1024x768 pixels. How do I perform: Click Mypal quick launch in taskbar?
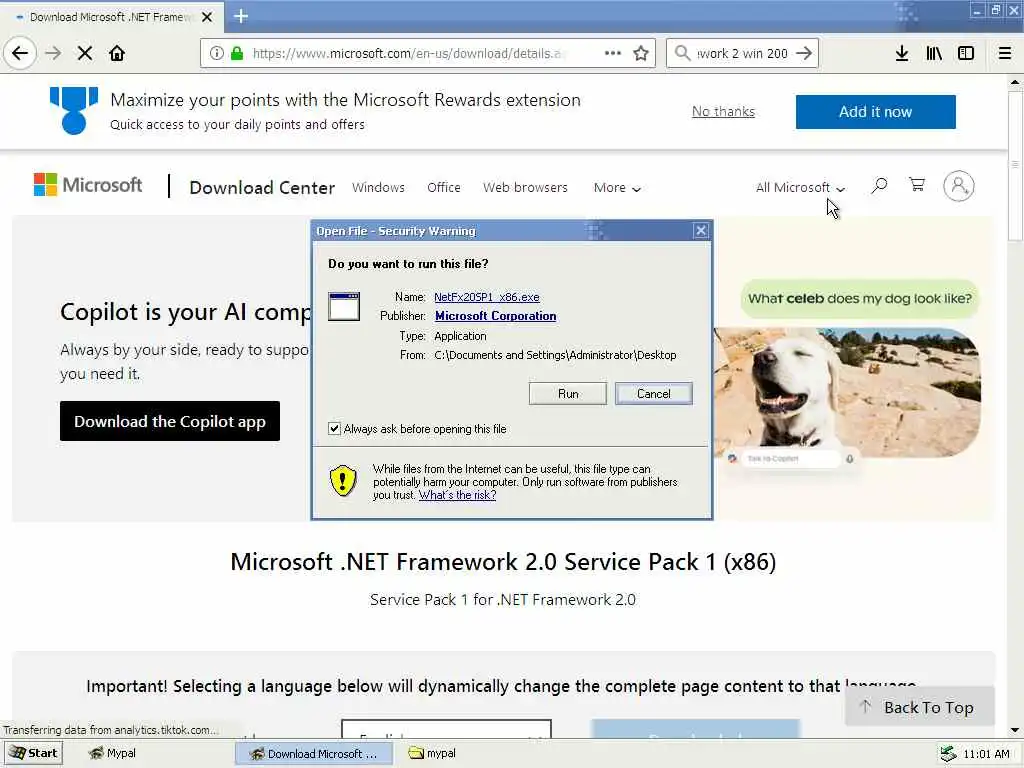[x=112, y=753]
